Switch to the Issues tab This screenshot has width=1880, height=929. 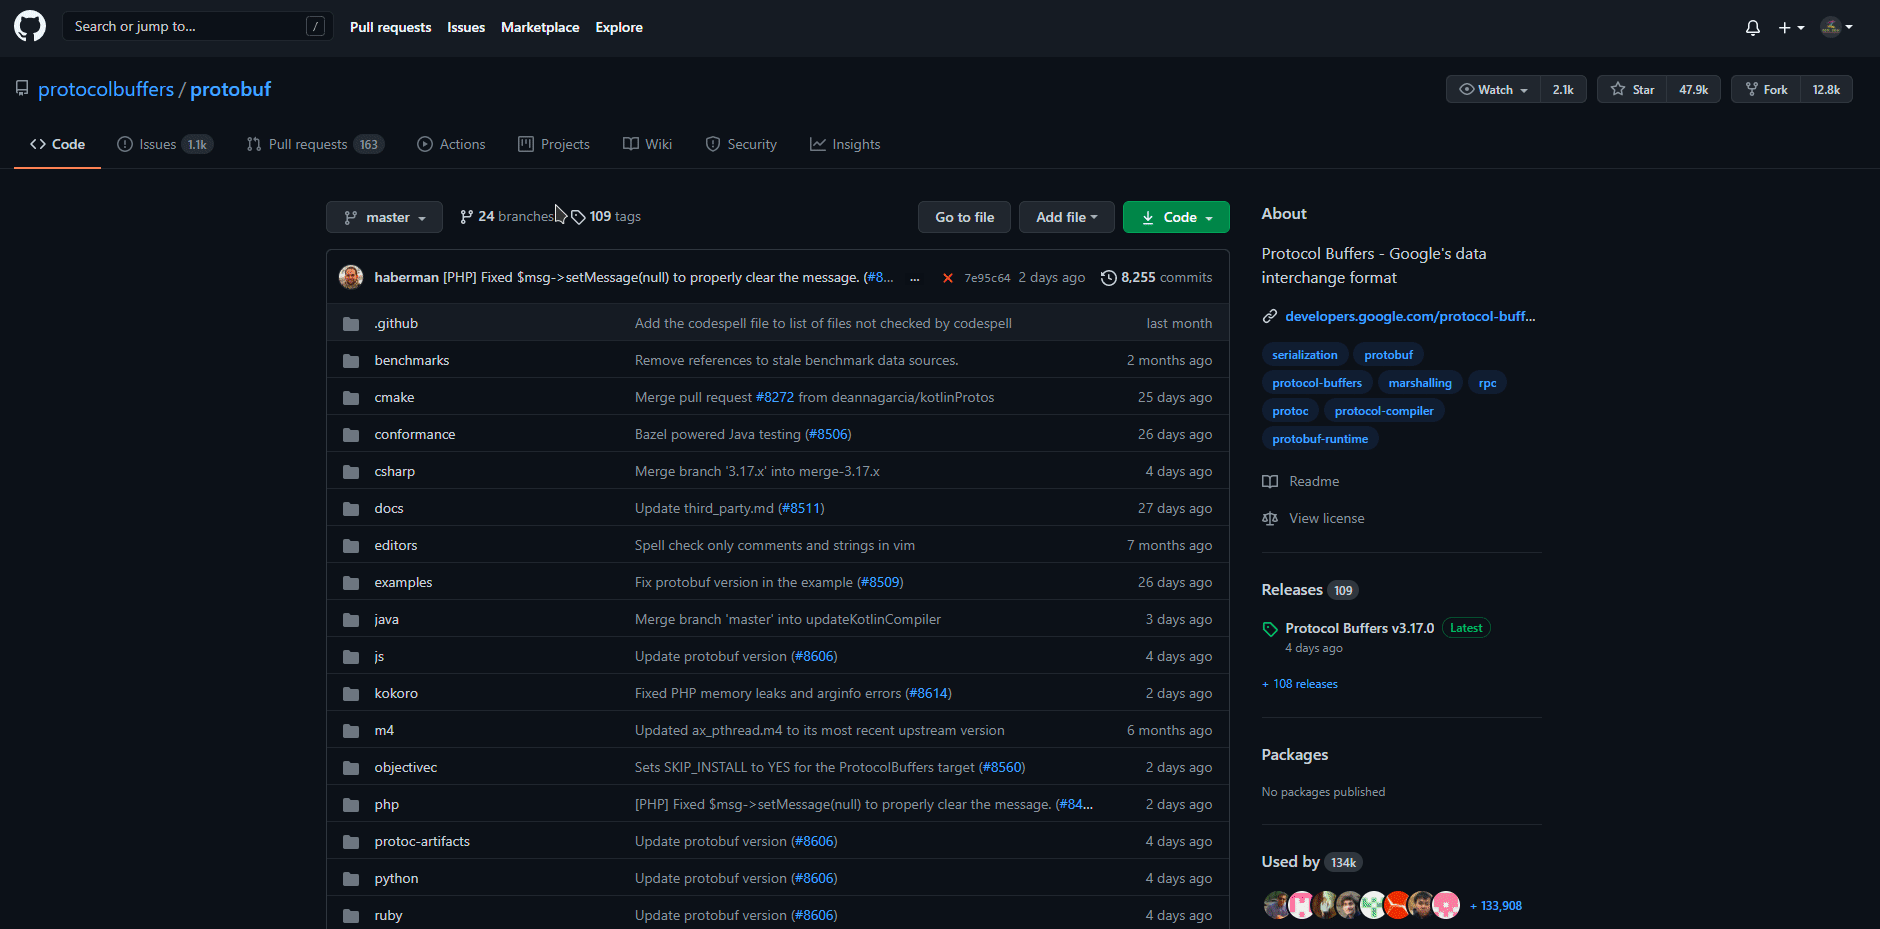click(165, 144)
